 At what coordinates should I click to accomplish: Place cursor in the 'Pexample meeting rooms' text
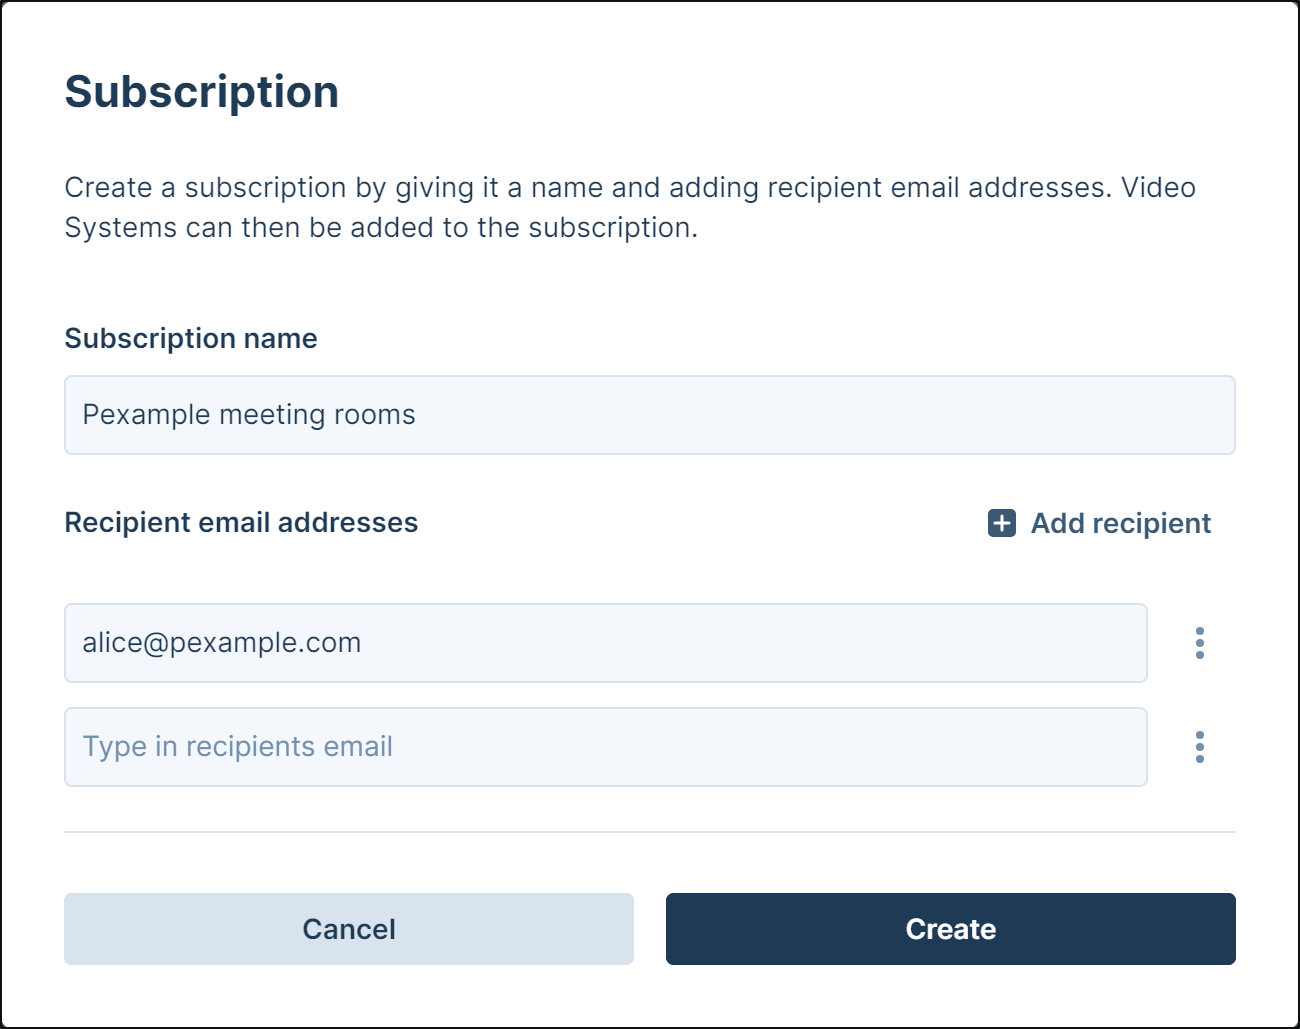[x=249, y=415]
